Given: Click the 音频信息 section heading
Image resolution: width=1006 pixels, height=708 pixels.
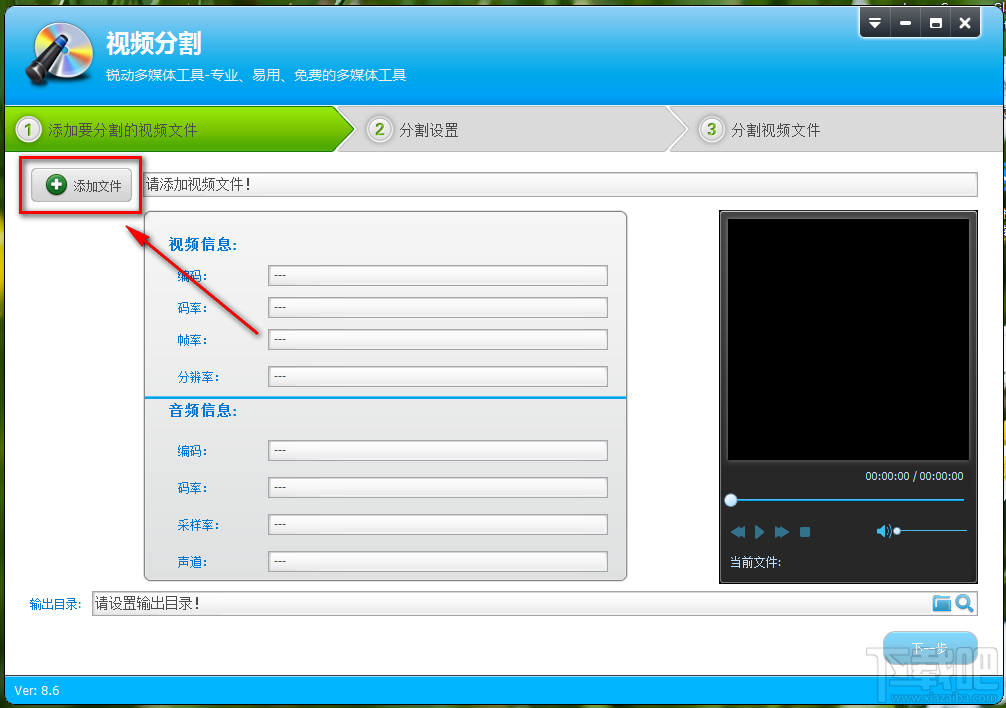Looking at the screenshot, I should 203,410.
